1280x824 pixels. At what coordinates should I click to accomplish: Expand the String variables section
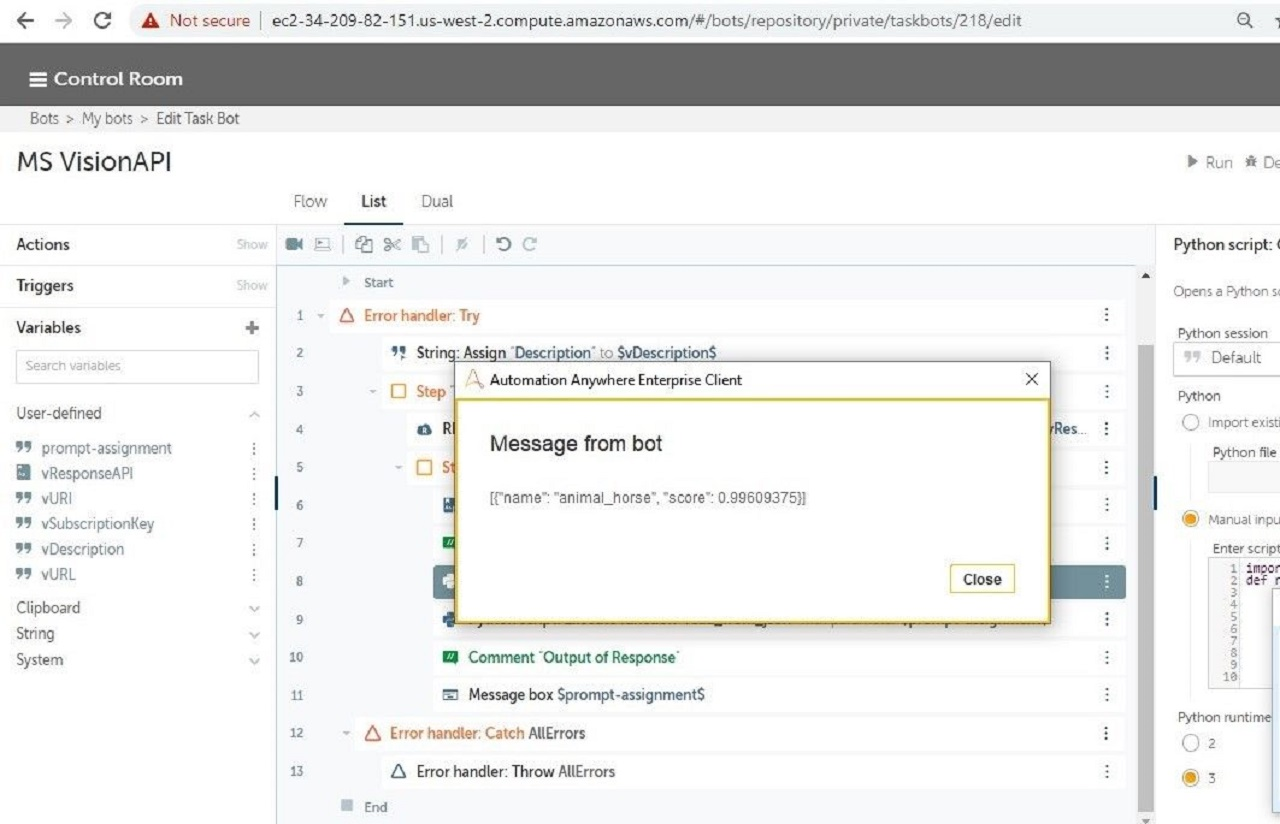click(x=254, y=634)
